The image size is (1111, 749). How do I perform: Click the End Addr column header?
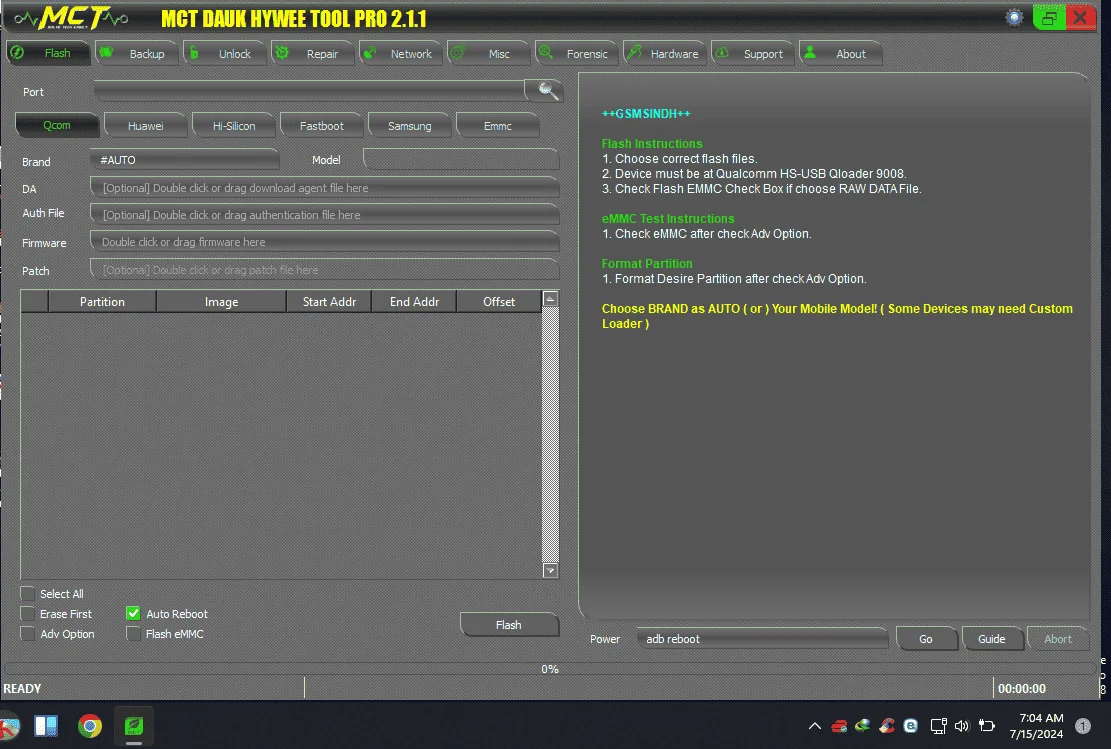414,302
